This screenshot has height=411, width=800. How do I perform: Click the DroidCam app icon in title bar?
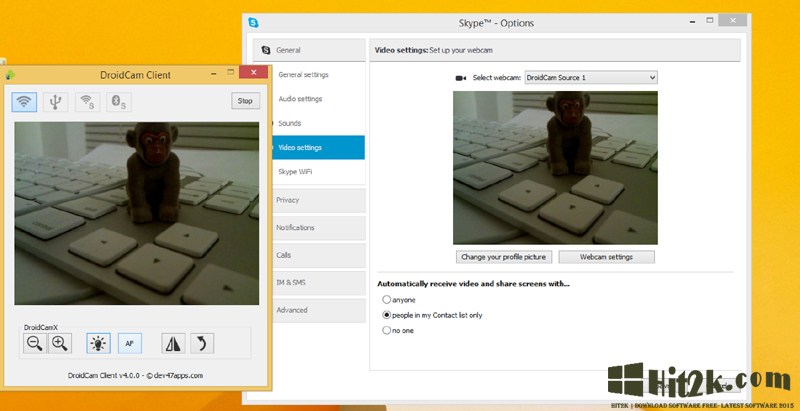(x=10, y=75)
